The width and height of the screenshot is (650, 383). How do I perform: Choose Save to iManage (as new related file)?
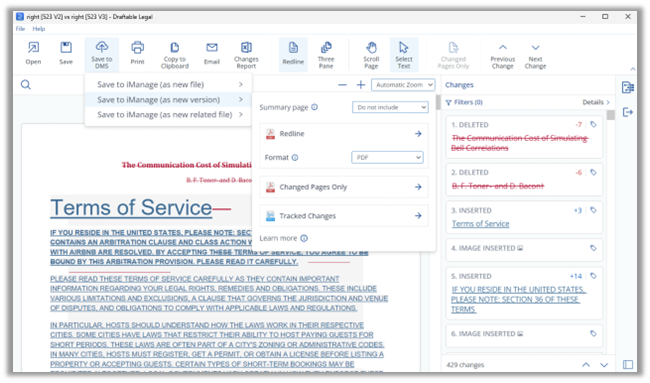click(x=168, y=115)
